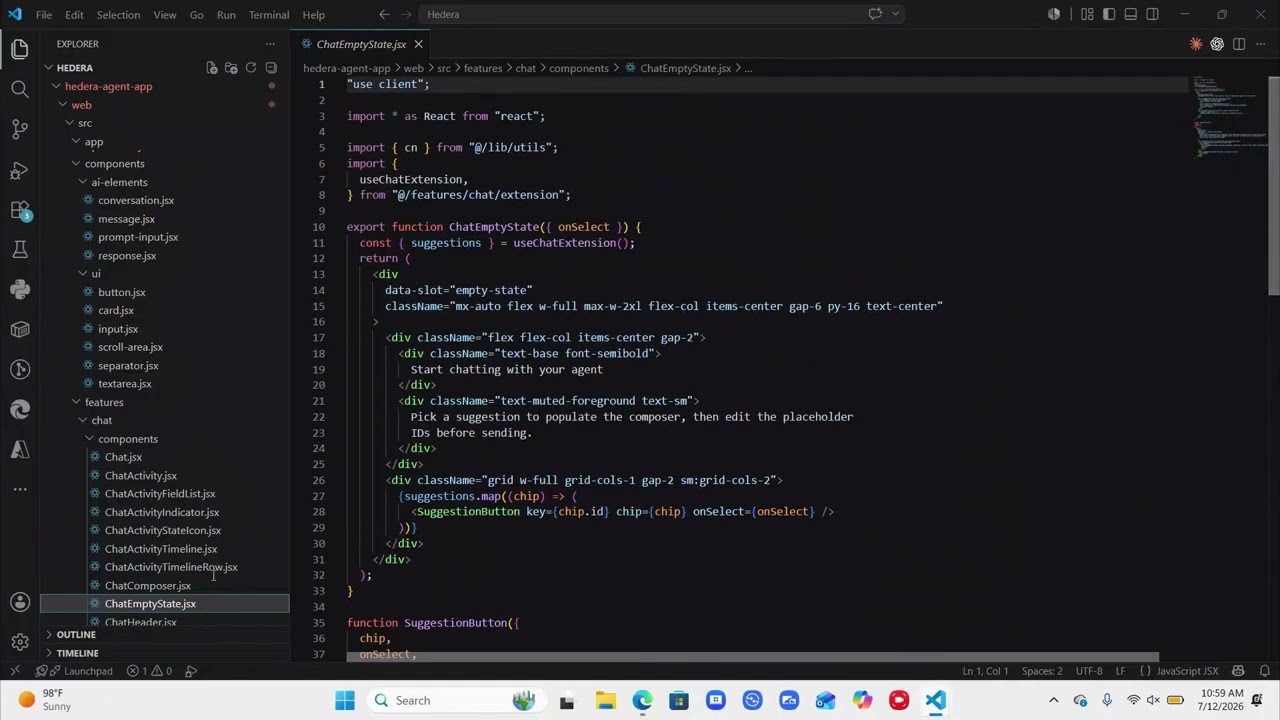
Task: Collapse all folders in Explorer
Action: (271, 68)
